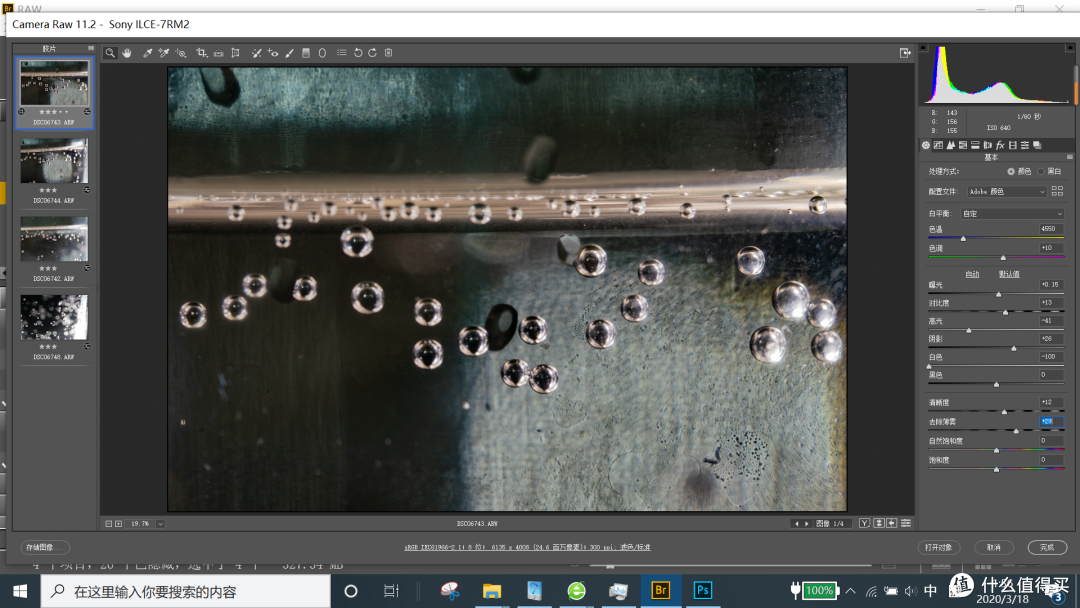Select the Color Sampler tool

[164, 53]
